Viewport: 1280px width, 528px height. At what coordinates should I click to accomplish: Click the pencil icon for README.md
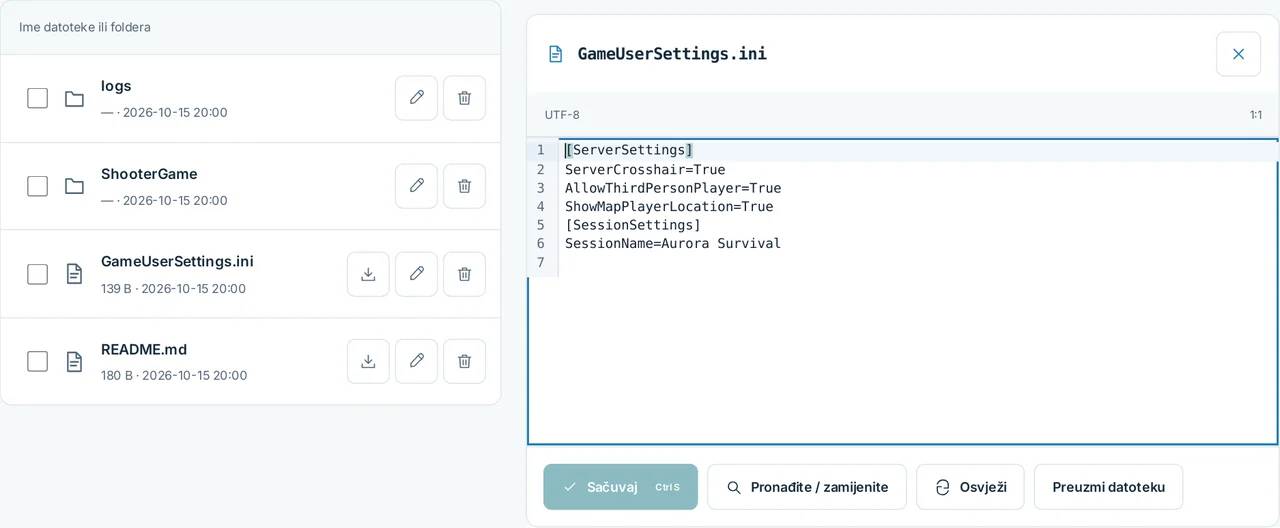tap(416, 361)
